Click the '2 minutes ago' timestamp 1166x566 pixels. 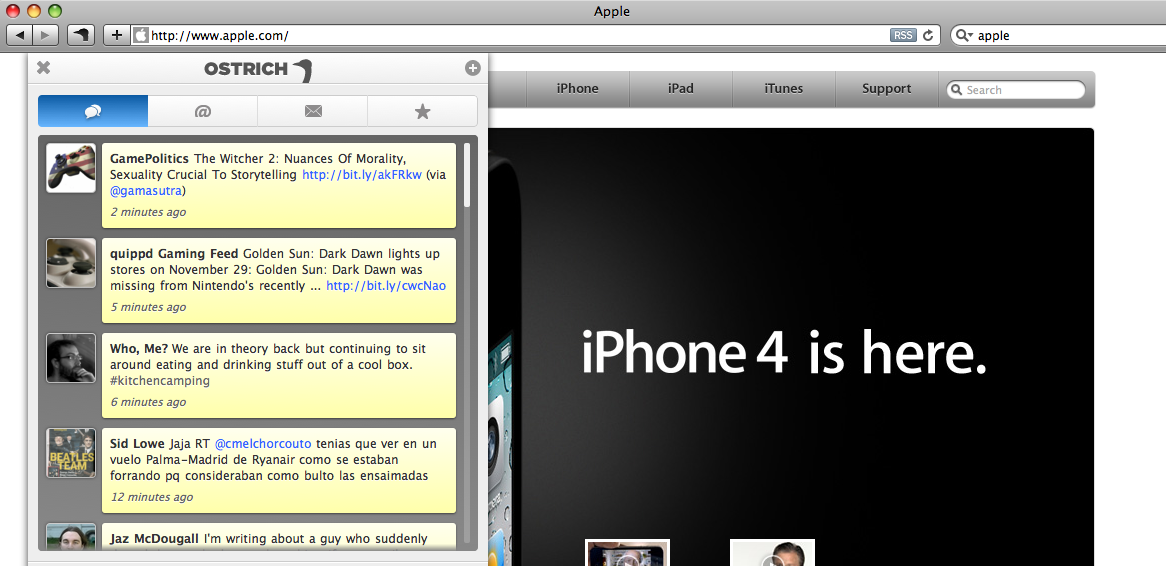[x=148, y=212]
